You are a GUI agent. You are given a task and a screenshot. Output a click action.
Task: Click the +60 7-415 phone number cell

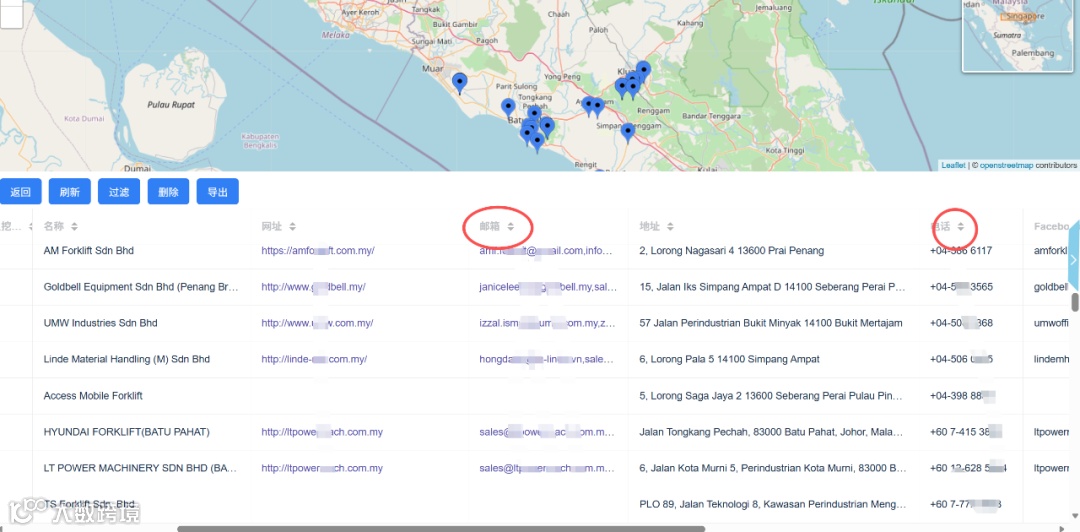966,432
